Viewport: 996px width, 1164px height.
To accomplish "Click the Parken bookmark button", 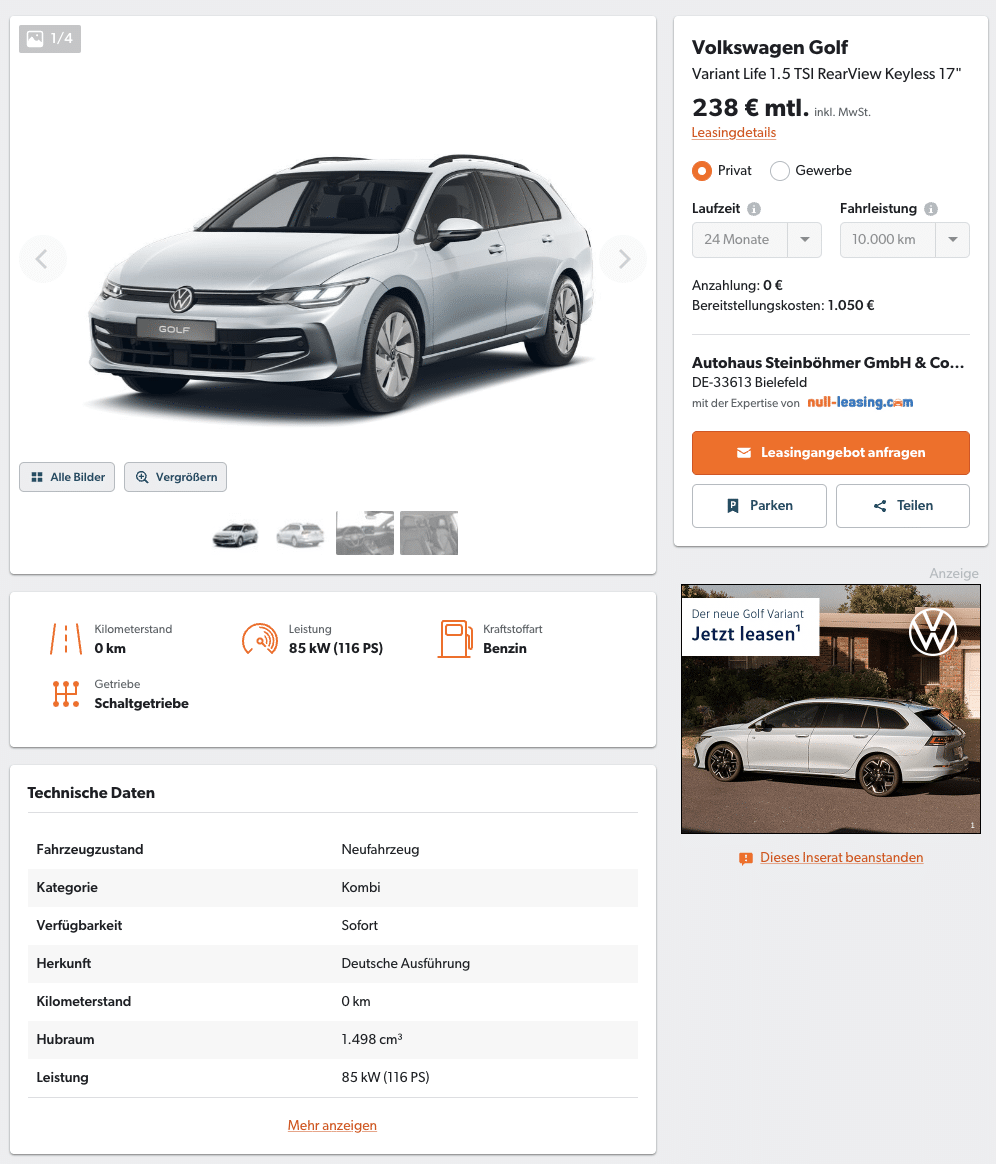I will click(x=759, y=506).
